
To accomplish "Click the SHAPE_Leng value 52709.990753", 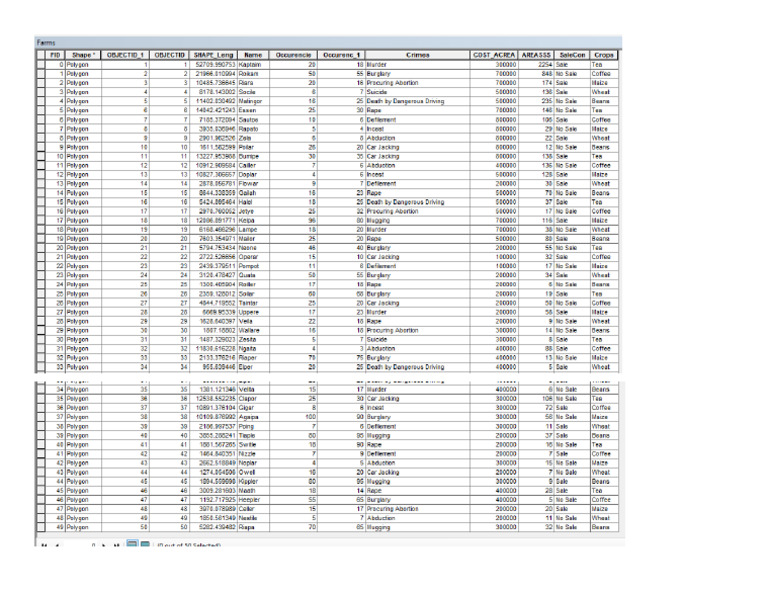I will point(215,65).
